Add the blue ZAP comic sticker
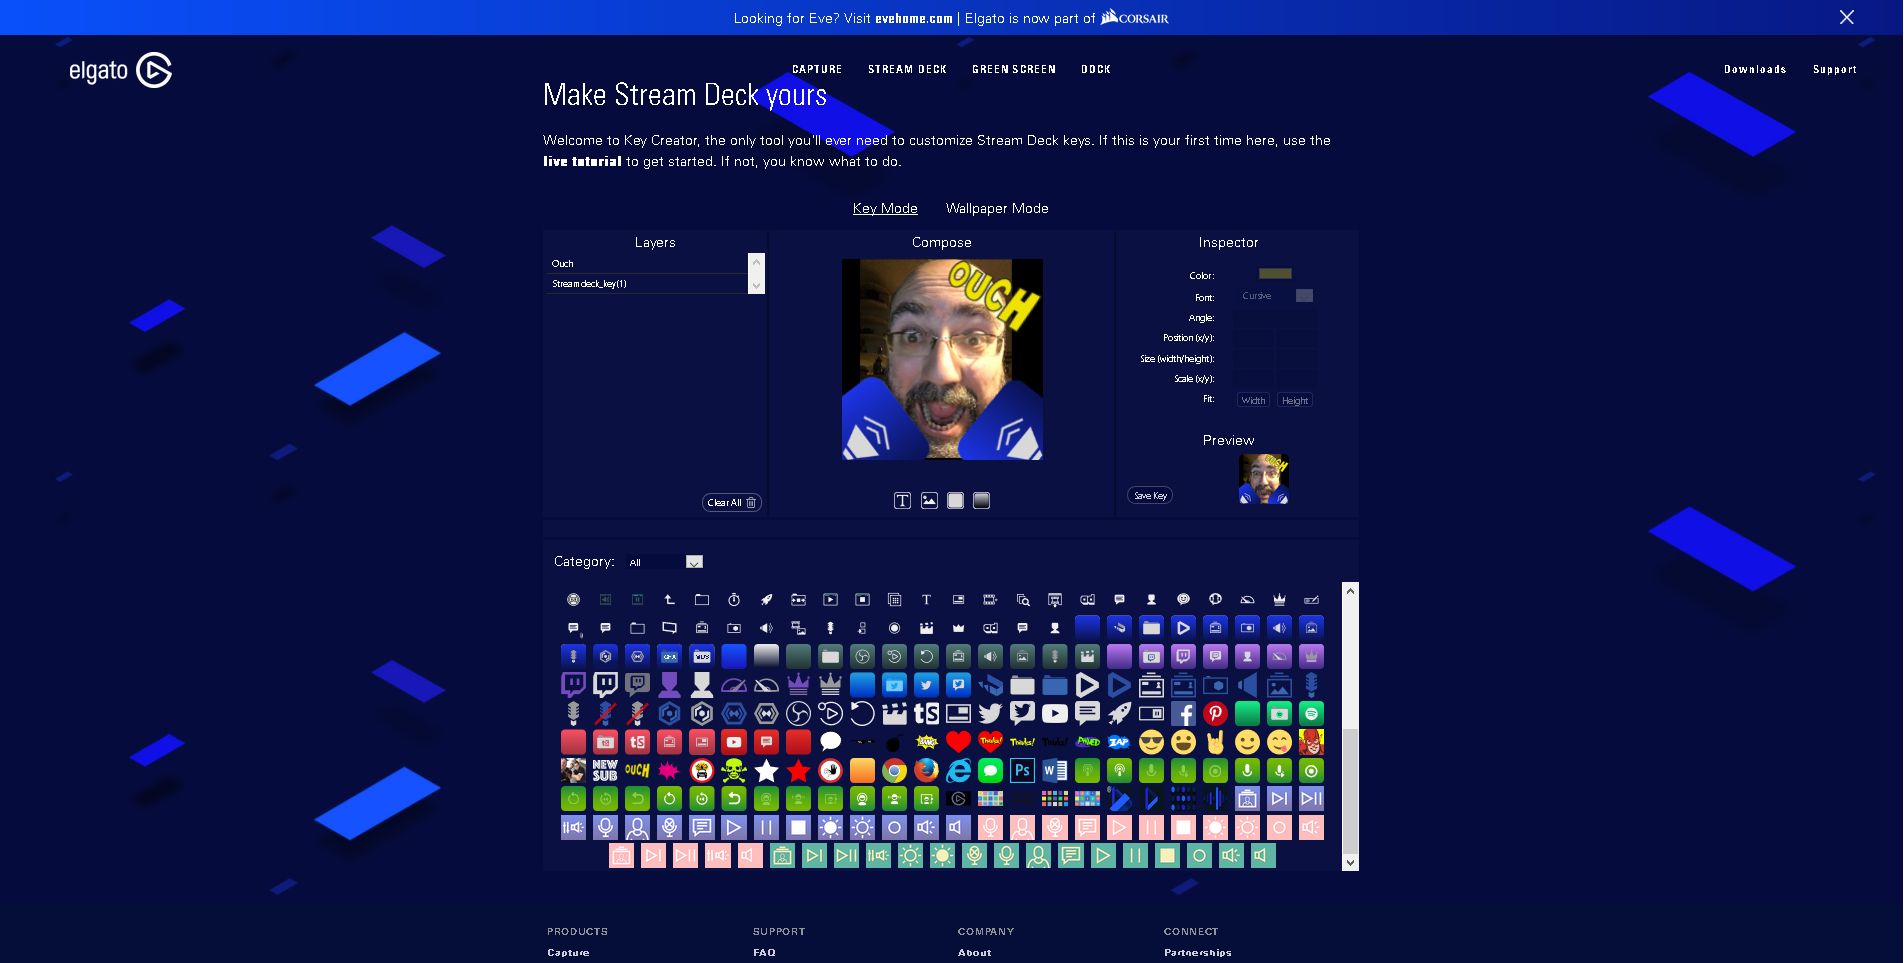1904x963 pixels. pos(1119,742)
